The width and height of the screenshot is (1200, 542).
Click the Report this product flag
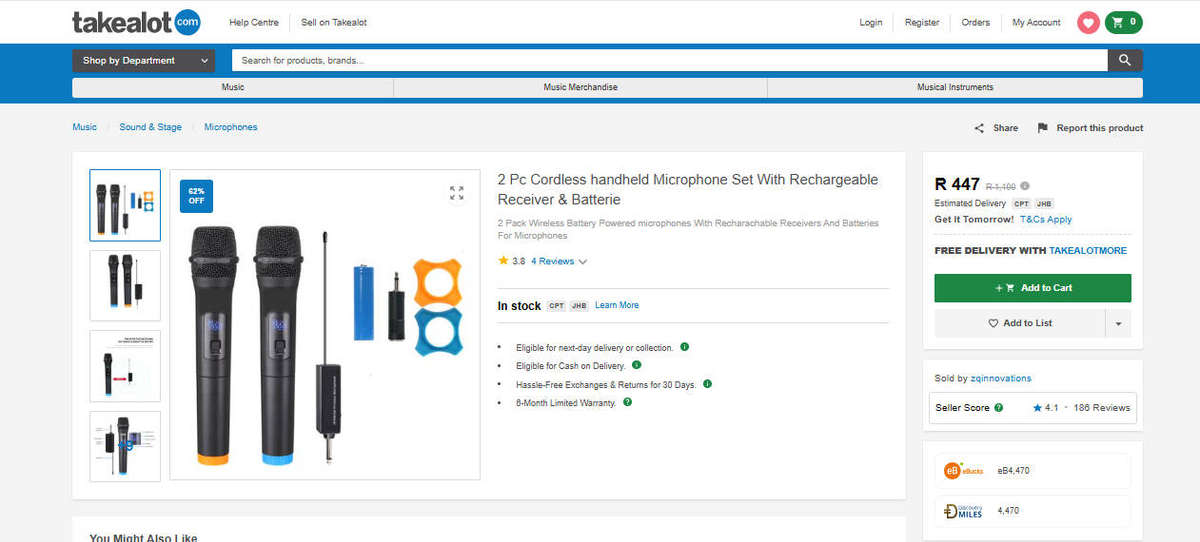pos(1042,128)
